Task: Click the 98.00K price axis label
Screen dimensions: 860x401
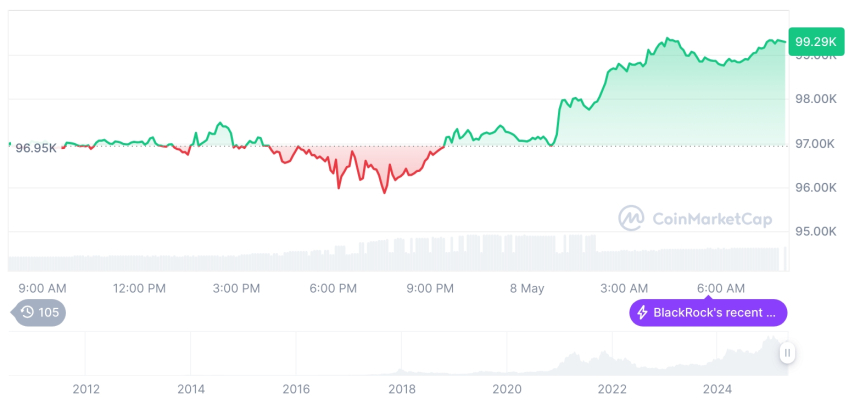Action: [x=815, y=99]
